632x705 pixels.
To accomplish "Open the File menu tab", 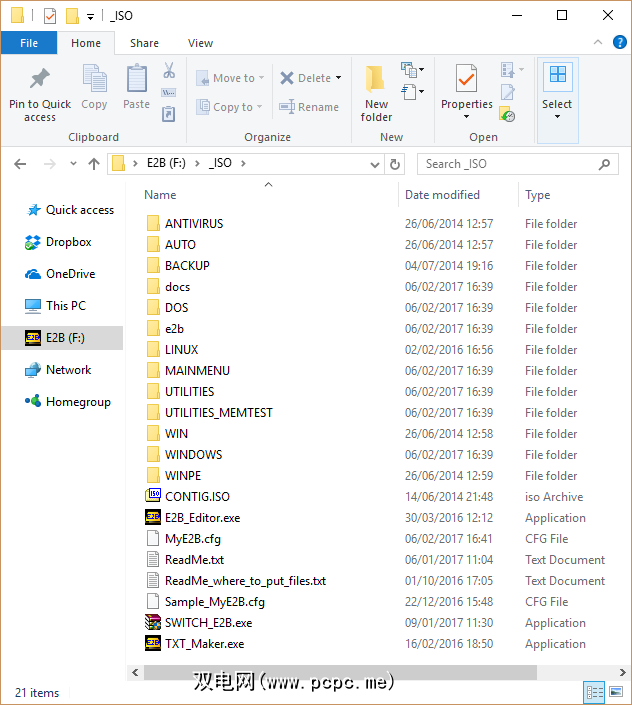I will [29, 43].
